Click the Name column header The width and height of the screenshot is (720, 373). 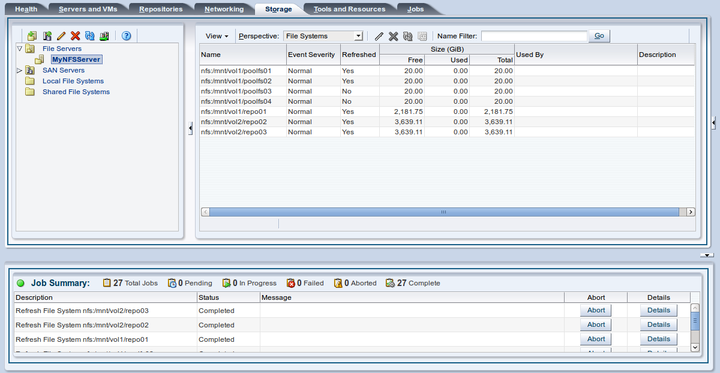pos(242,54)
